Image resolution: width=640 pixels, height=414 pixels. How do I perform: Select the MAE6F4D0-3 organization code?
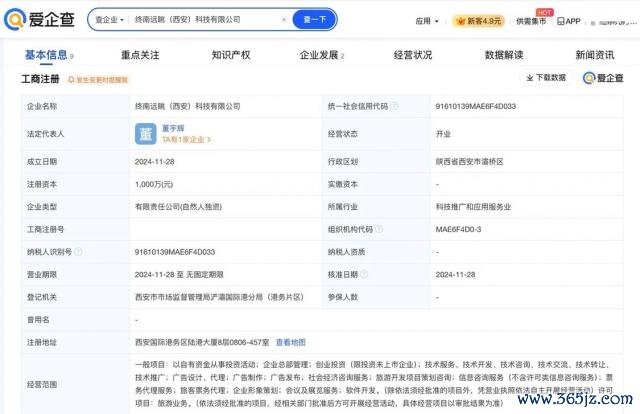(458, 229)
